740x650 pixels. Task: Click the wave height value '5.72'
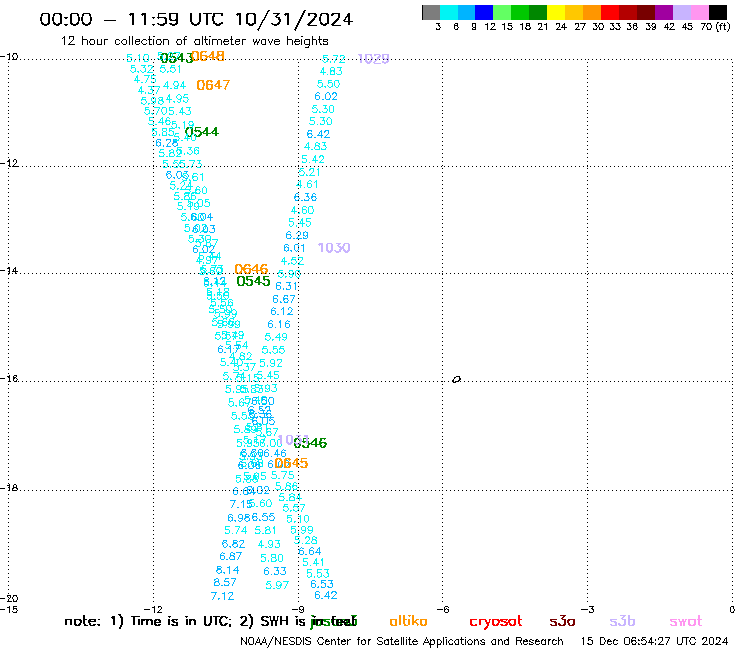point(334,59)
